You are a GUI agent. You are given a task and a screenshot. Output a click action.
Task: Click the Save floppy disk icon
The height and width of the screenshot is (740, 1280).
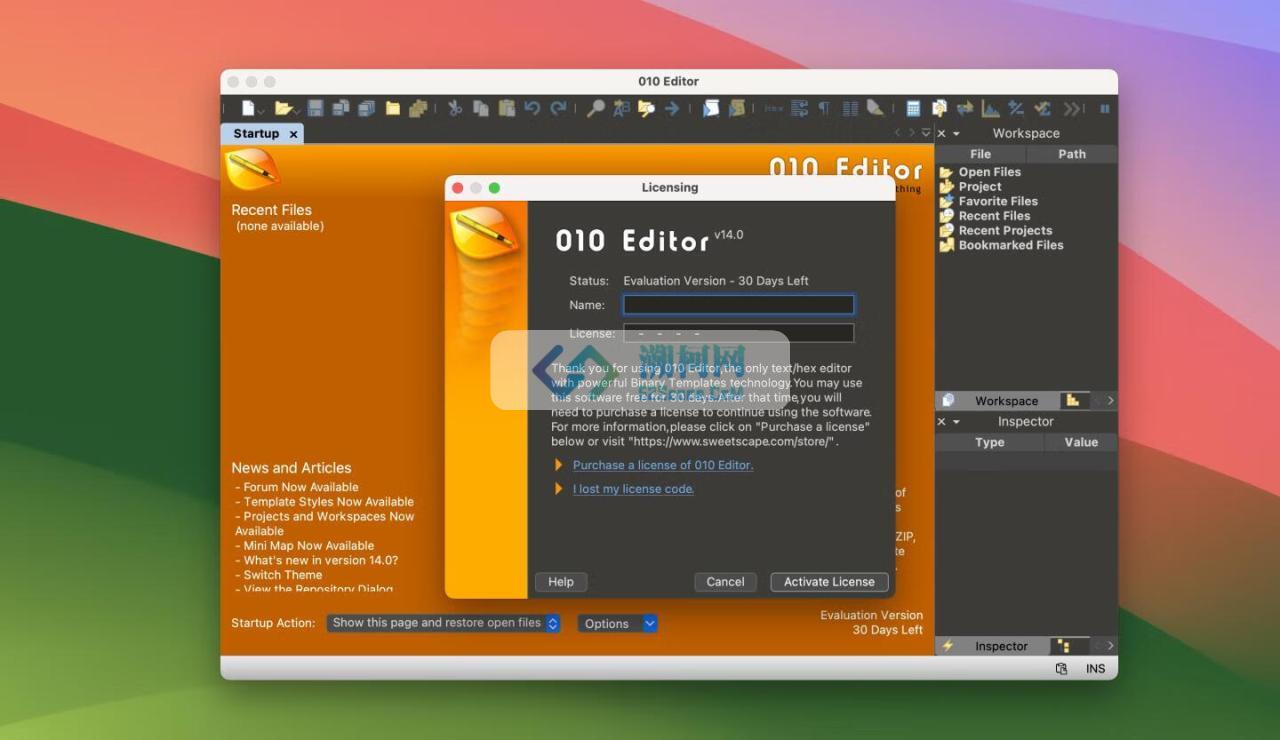point(316,108)
